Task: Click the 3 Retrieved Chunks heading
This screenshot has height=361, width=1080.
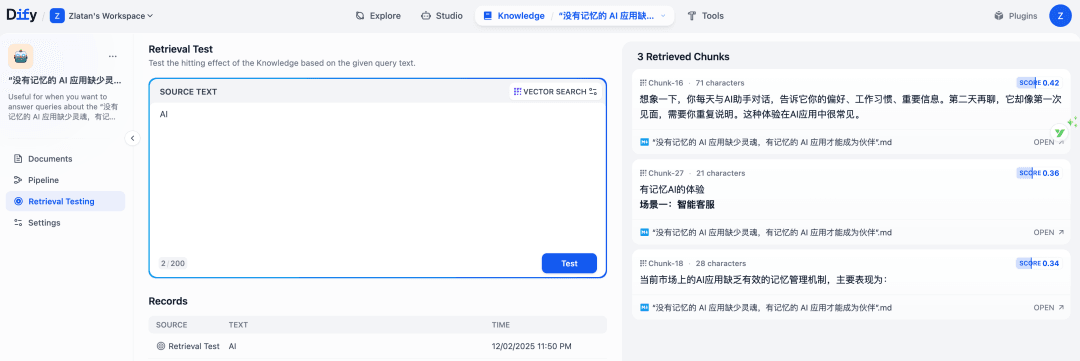Action: tap(683, 56)
